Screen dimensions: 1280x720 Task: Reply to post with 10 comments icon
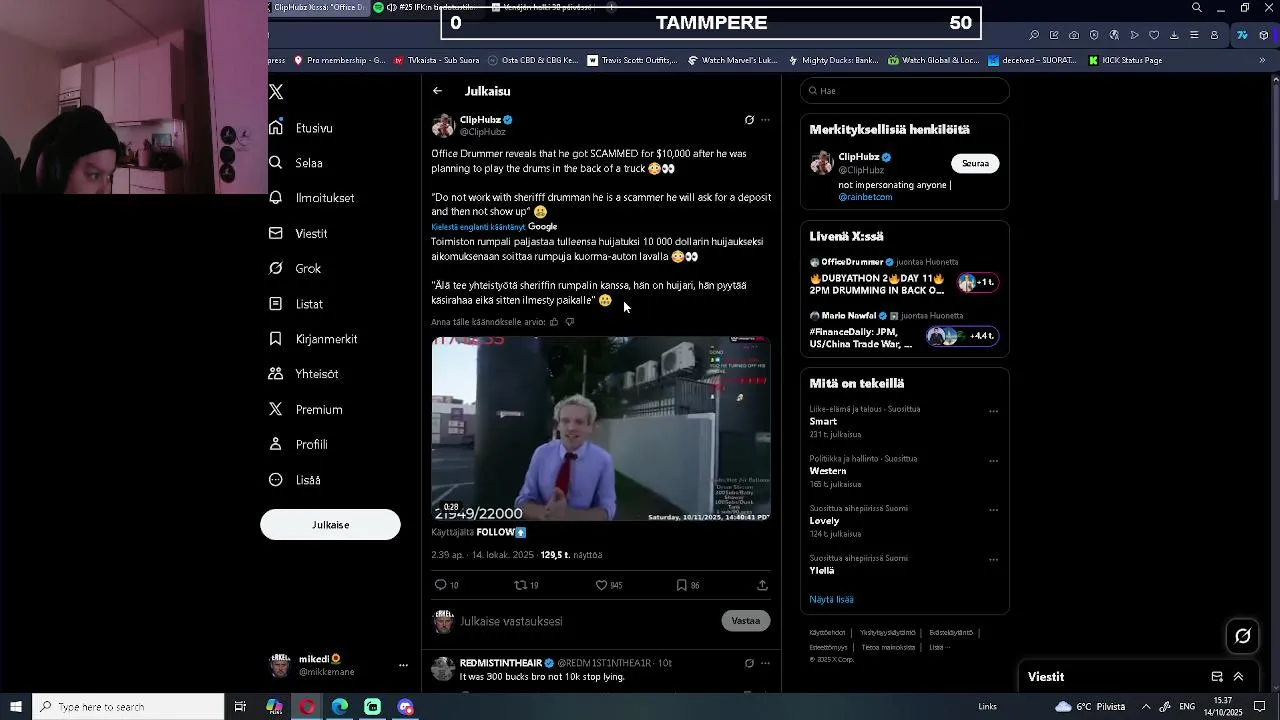pos(446,585)
